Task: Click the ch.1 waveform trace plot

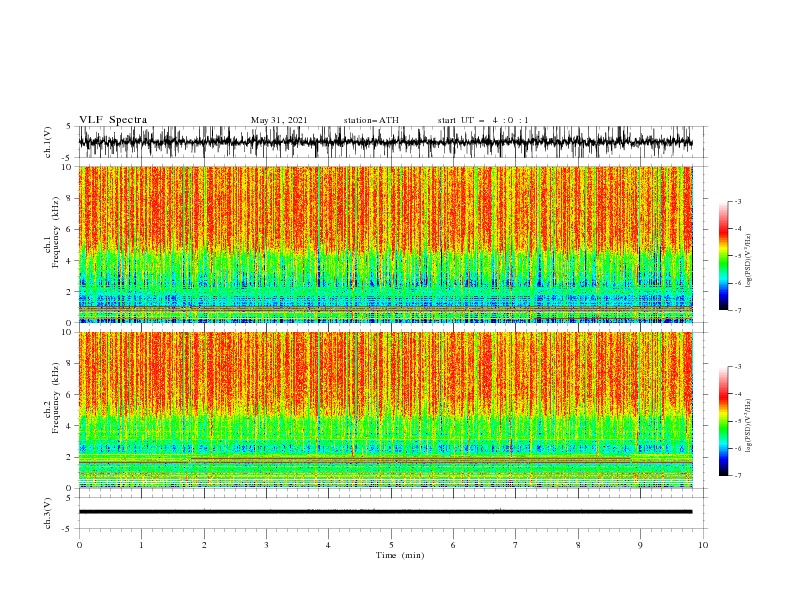Action: 385,142
